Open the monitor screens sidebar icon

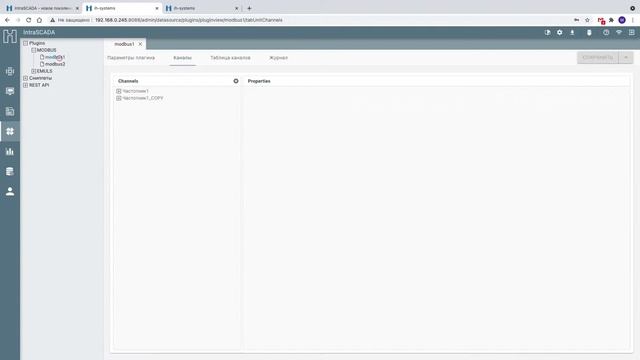pyautogui.click(x=10, y=91)
